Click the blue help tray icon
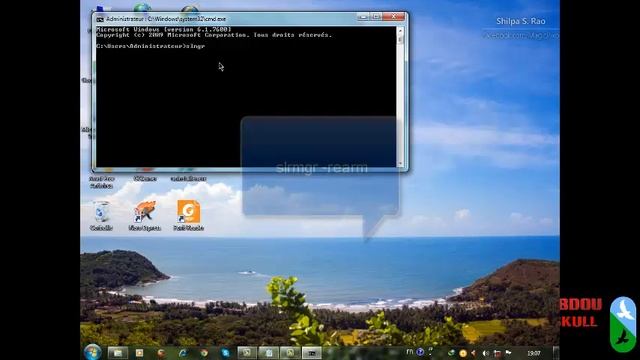640x360 pixels. (x=420, y=352)
